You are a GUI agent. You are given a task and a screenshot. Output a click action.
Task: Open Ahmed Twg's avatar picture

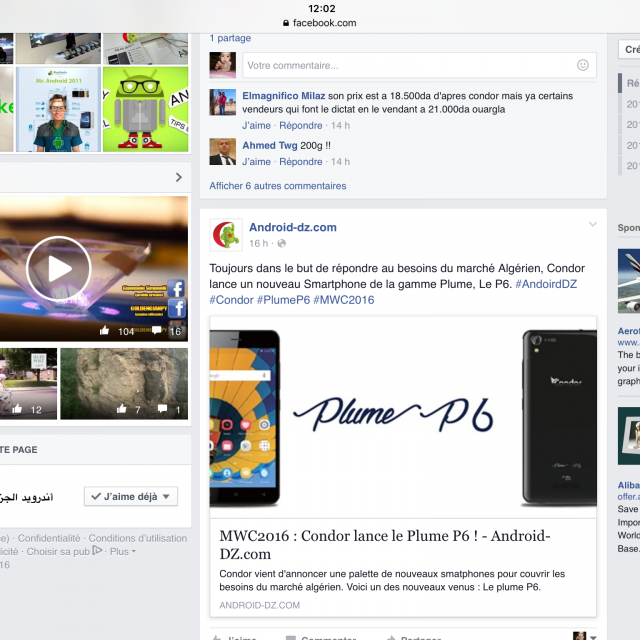pos(223,152)
